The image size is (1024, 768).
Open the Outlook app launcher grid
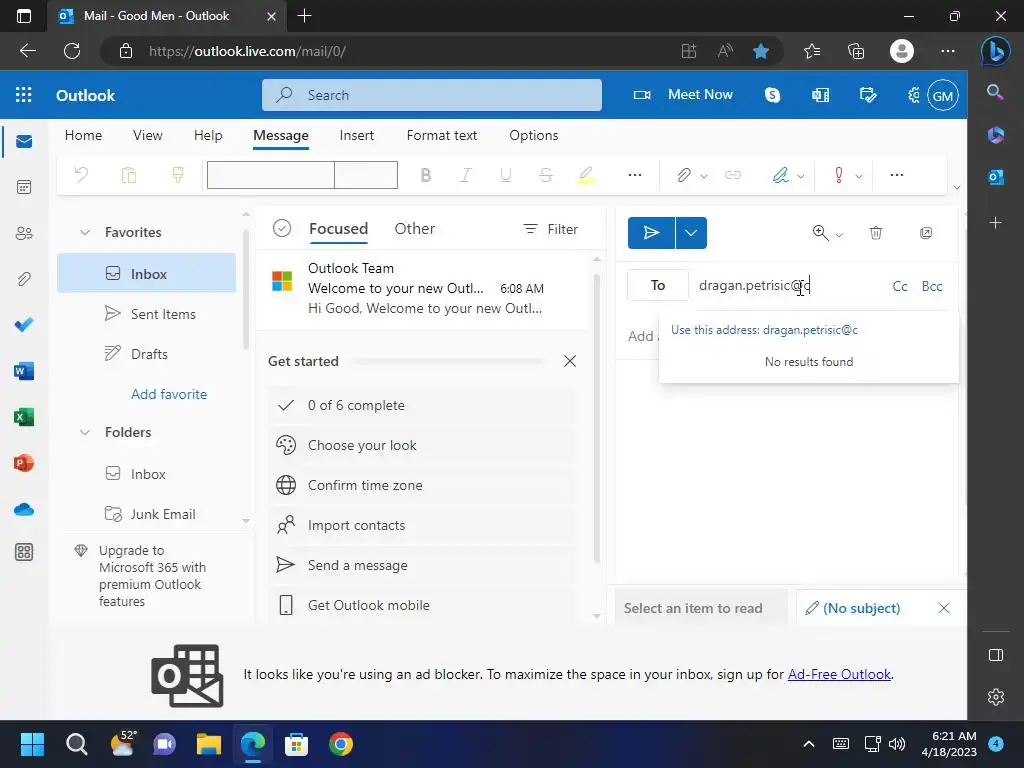pos(24,95)
